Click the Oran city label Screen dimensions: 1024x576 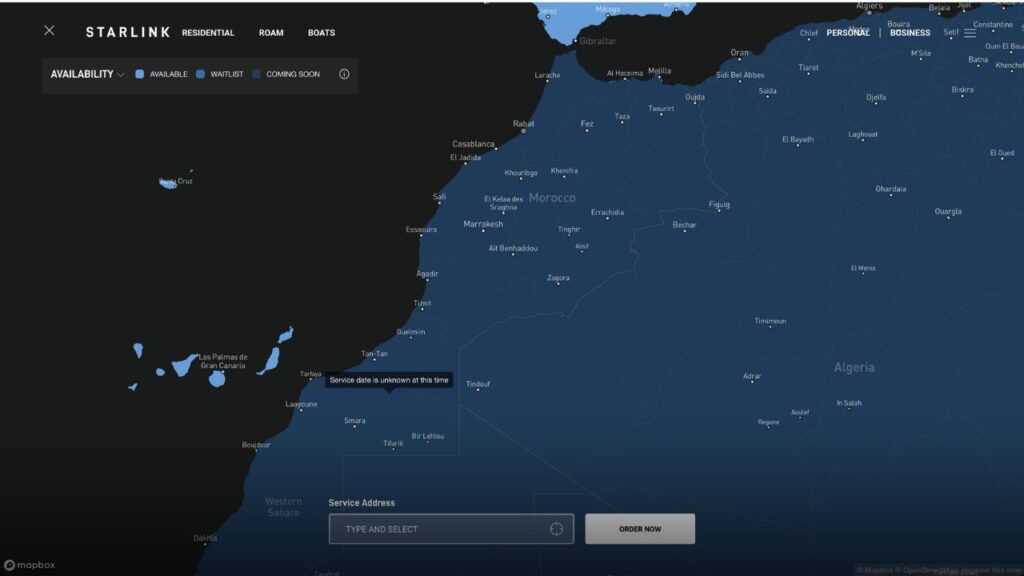[x=739, y=52]
